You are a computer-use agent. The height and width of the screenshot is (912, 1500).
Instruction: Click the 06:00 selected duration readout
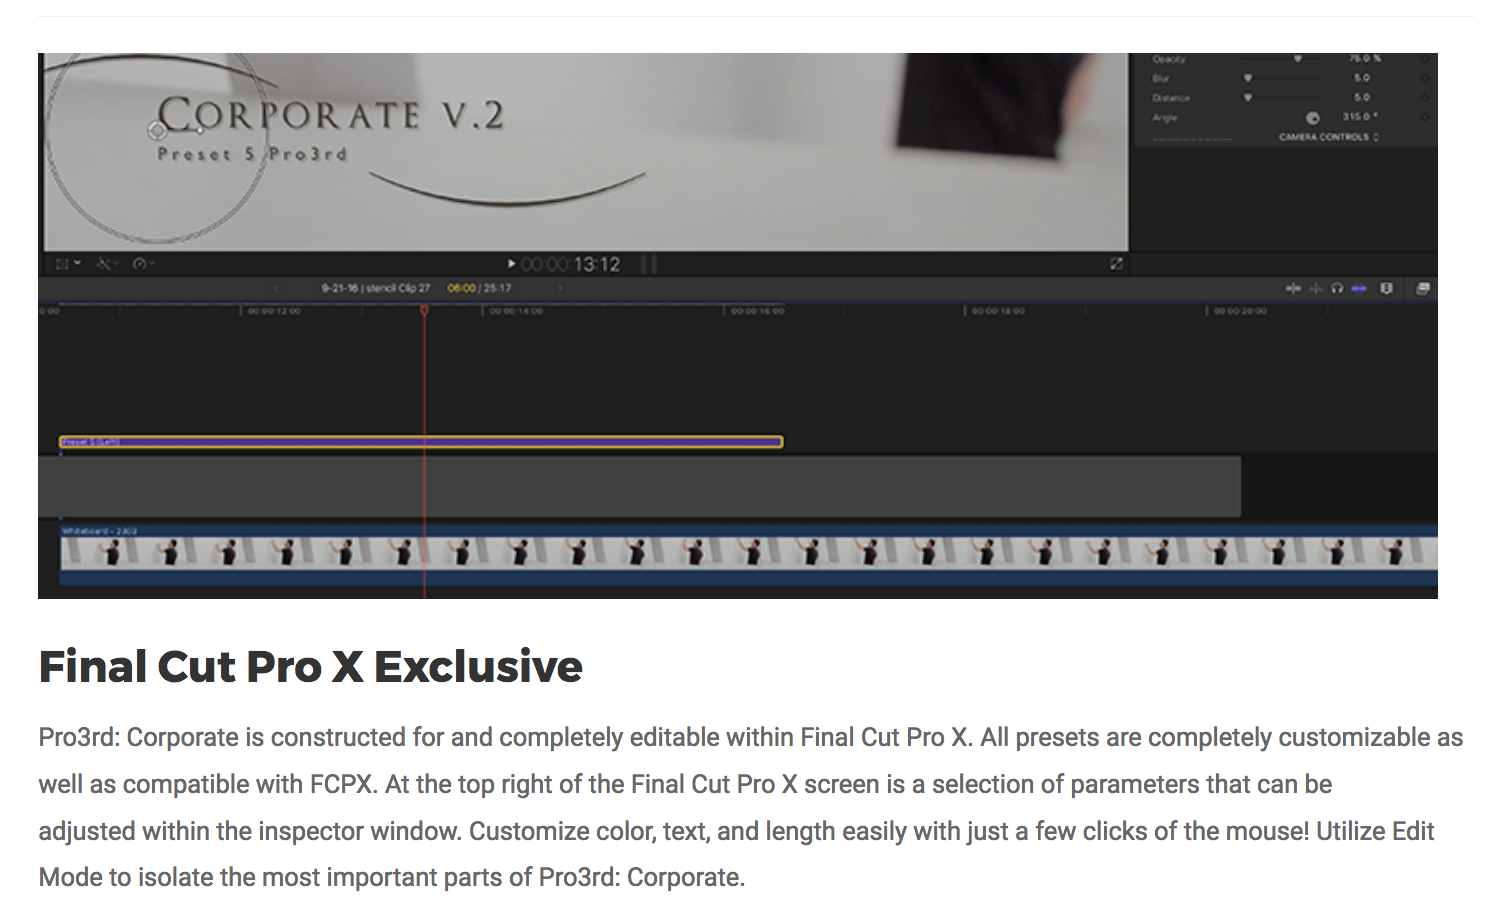click(461, 288)
